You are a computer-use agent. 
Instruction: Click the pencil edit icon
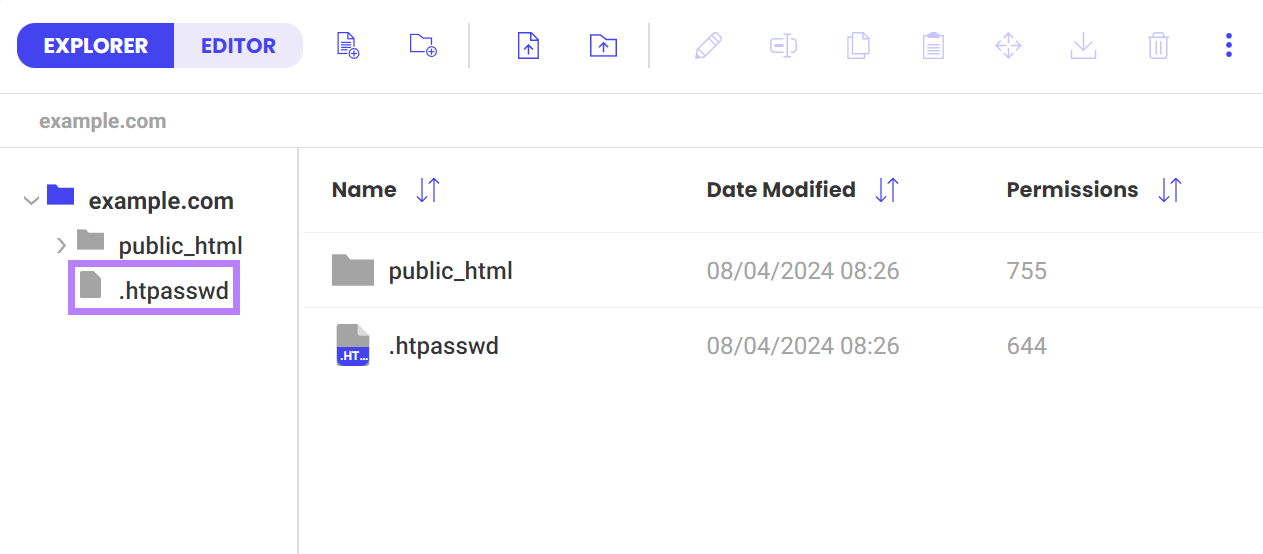pyautogui.click(x=708, y=45)
